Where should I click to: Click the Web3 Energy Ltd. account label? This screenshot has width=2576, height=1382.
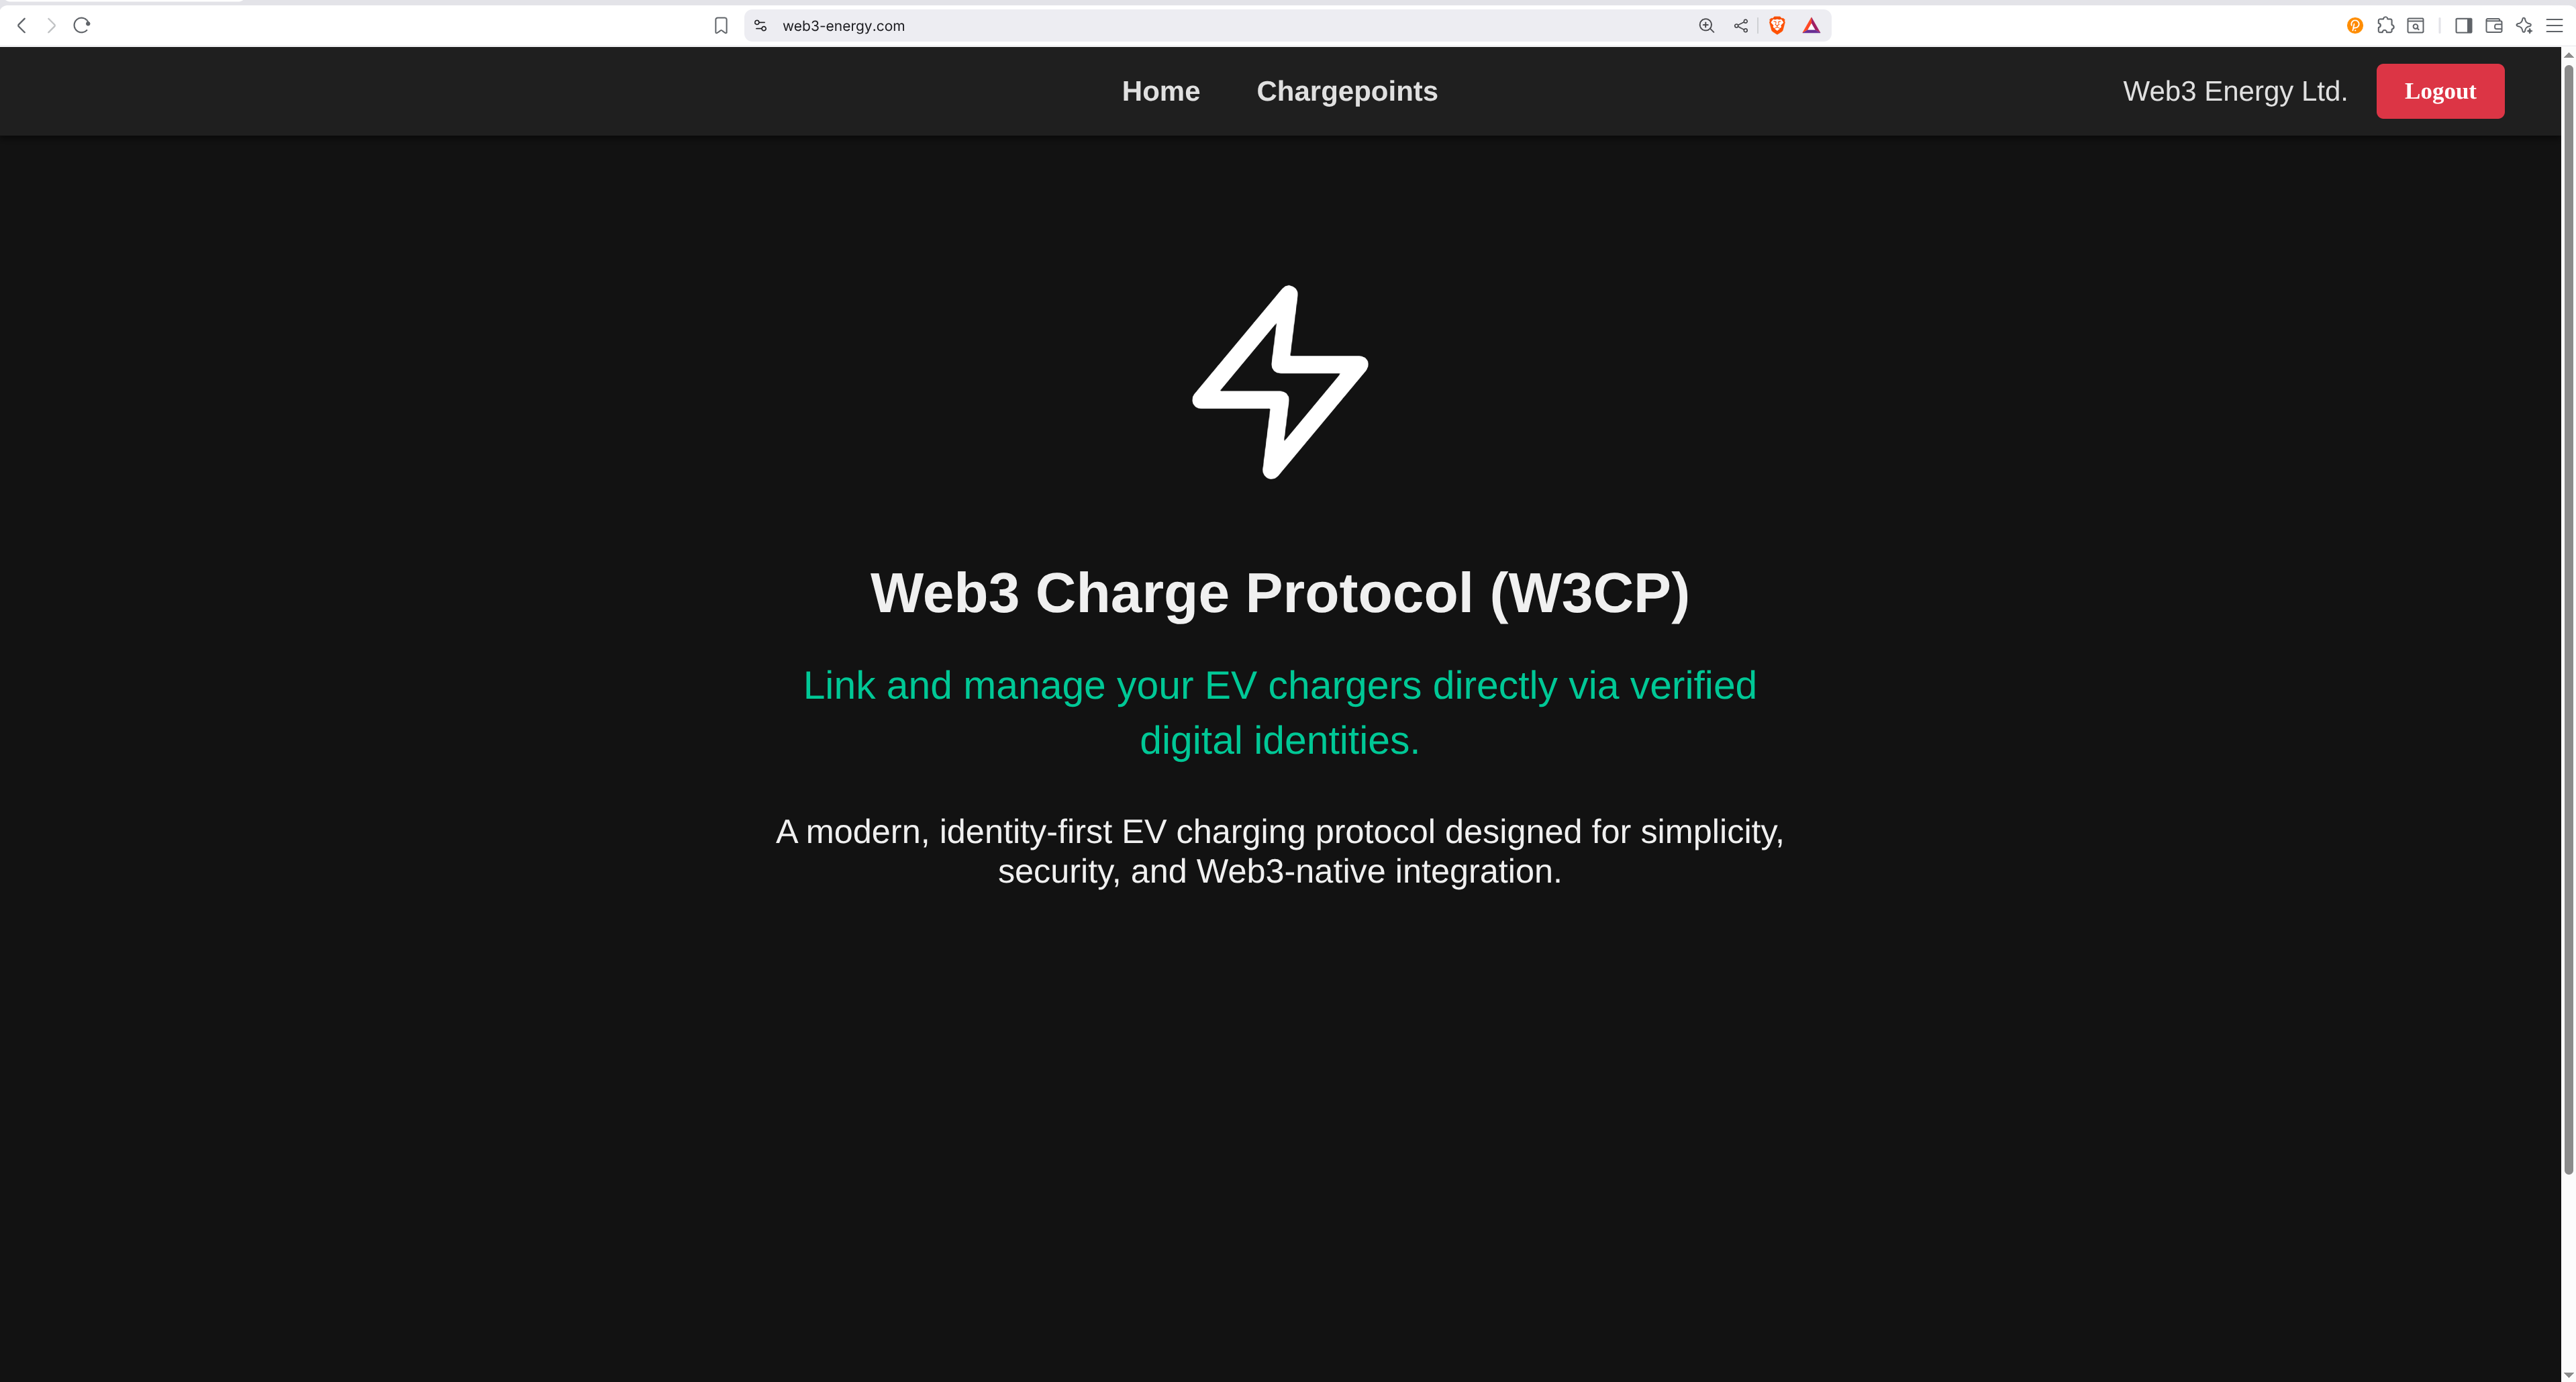(x=2235, y=91)
